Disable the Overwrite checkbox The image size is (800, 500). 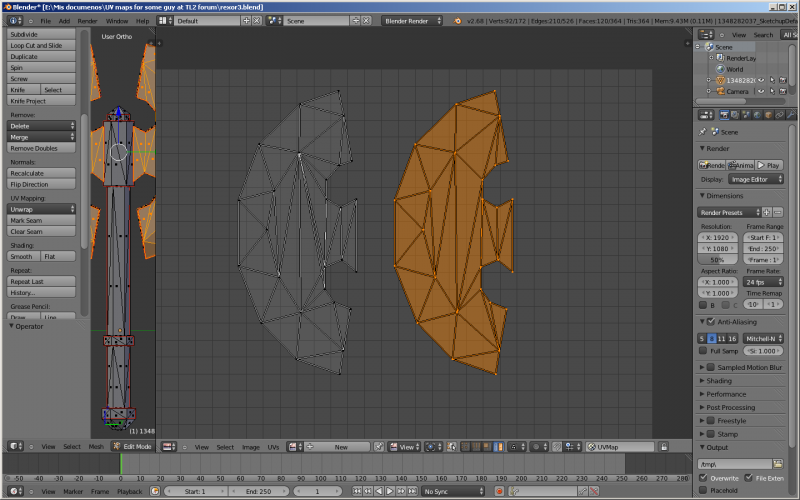[x=703, y=478]
